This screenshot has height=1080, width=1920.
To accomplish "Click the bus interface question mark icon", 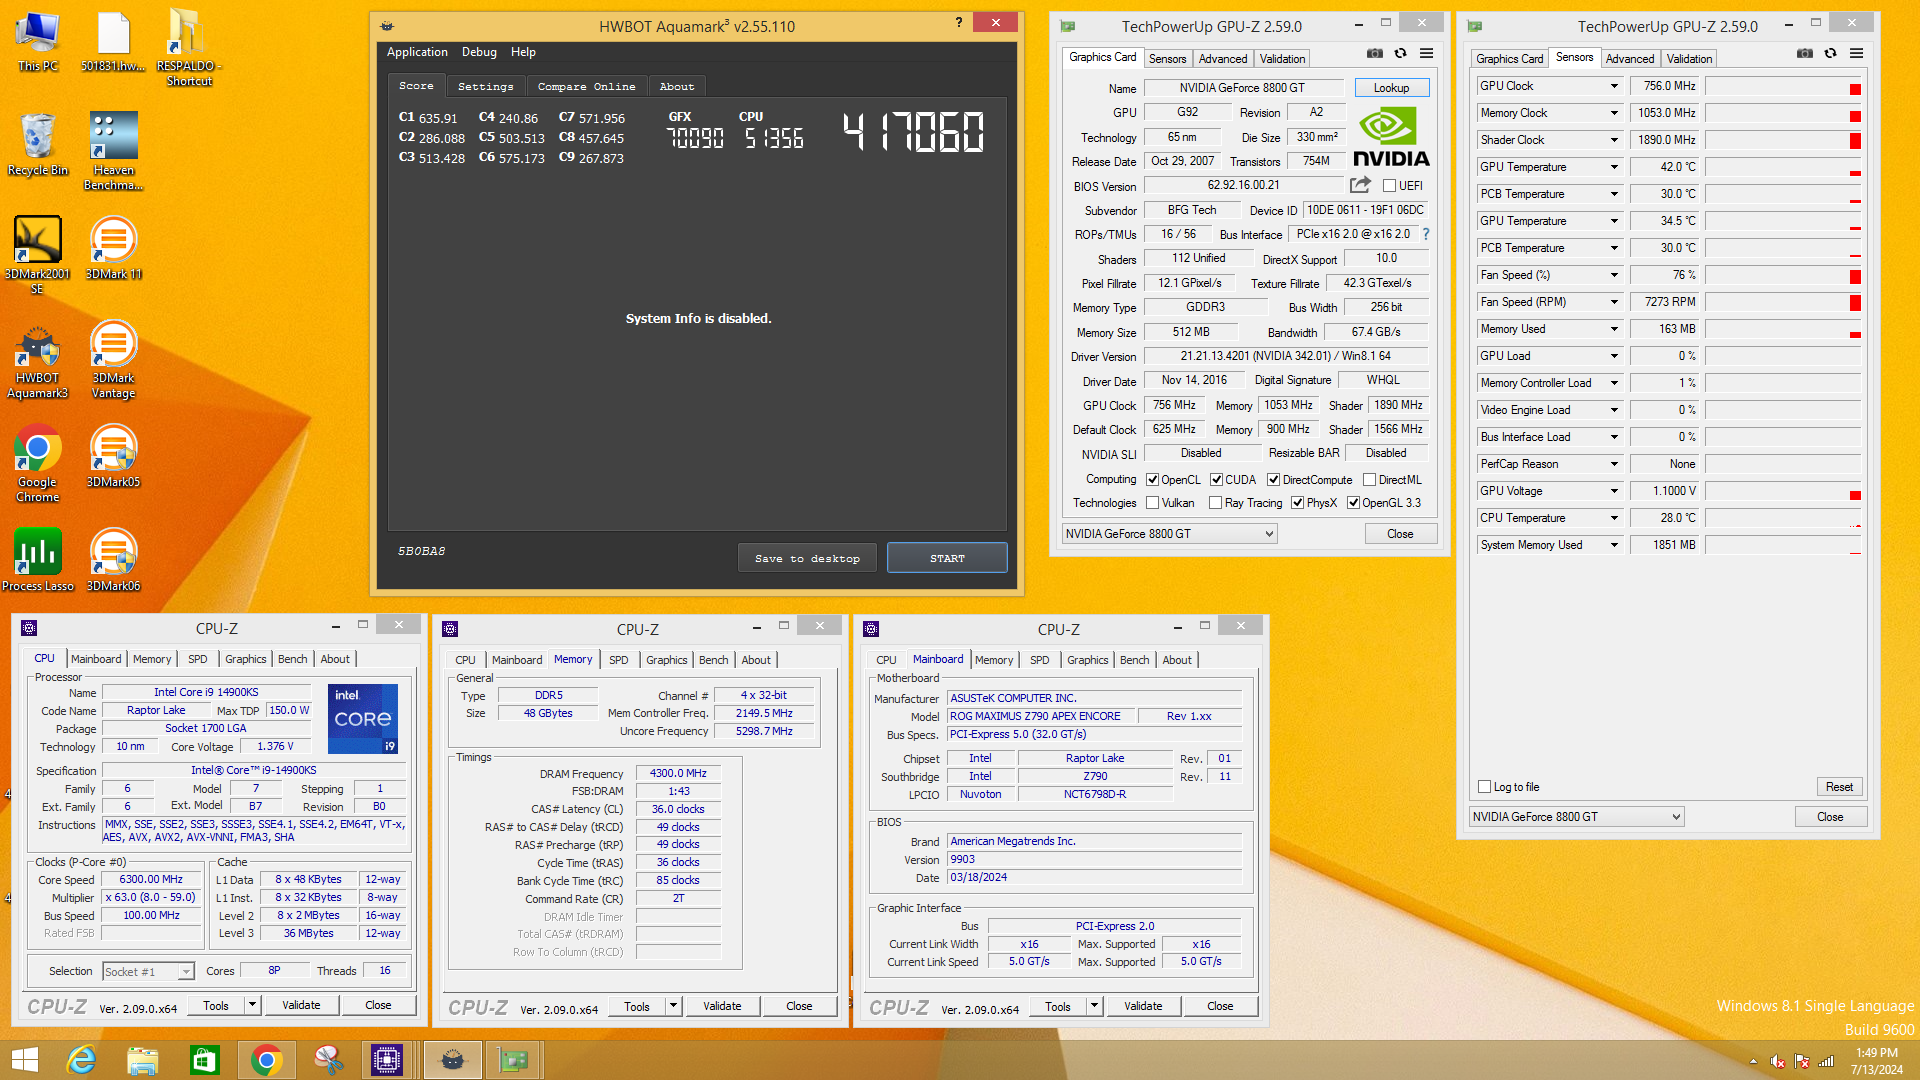I will pyautogui.click(x=1426, y=234).
